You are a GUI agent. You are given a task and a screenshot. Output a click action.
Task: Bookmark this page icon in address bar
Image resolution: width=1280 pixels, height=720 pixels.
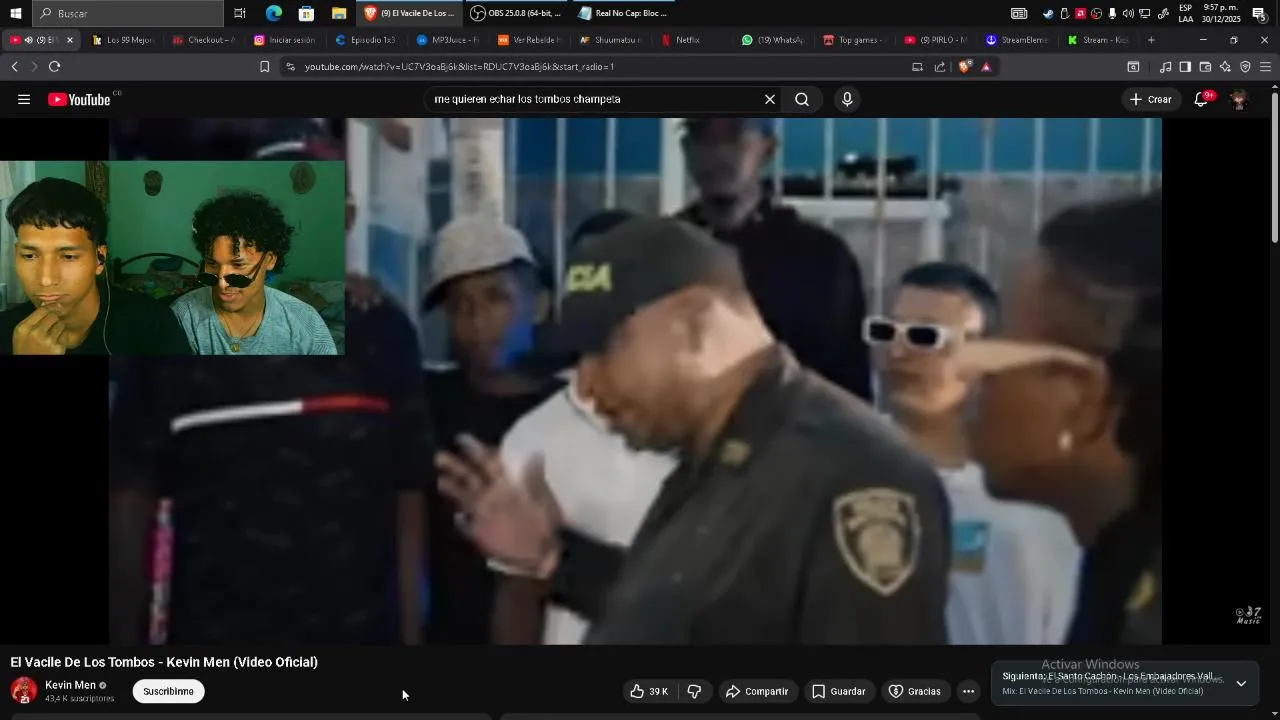[264, 67]
